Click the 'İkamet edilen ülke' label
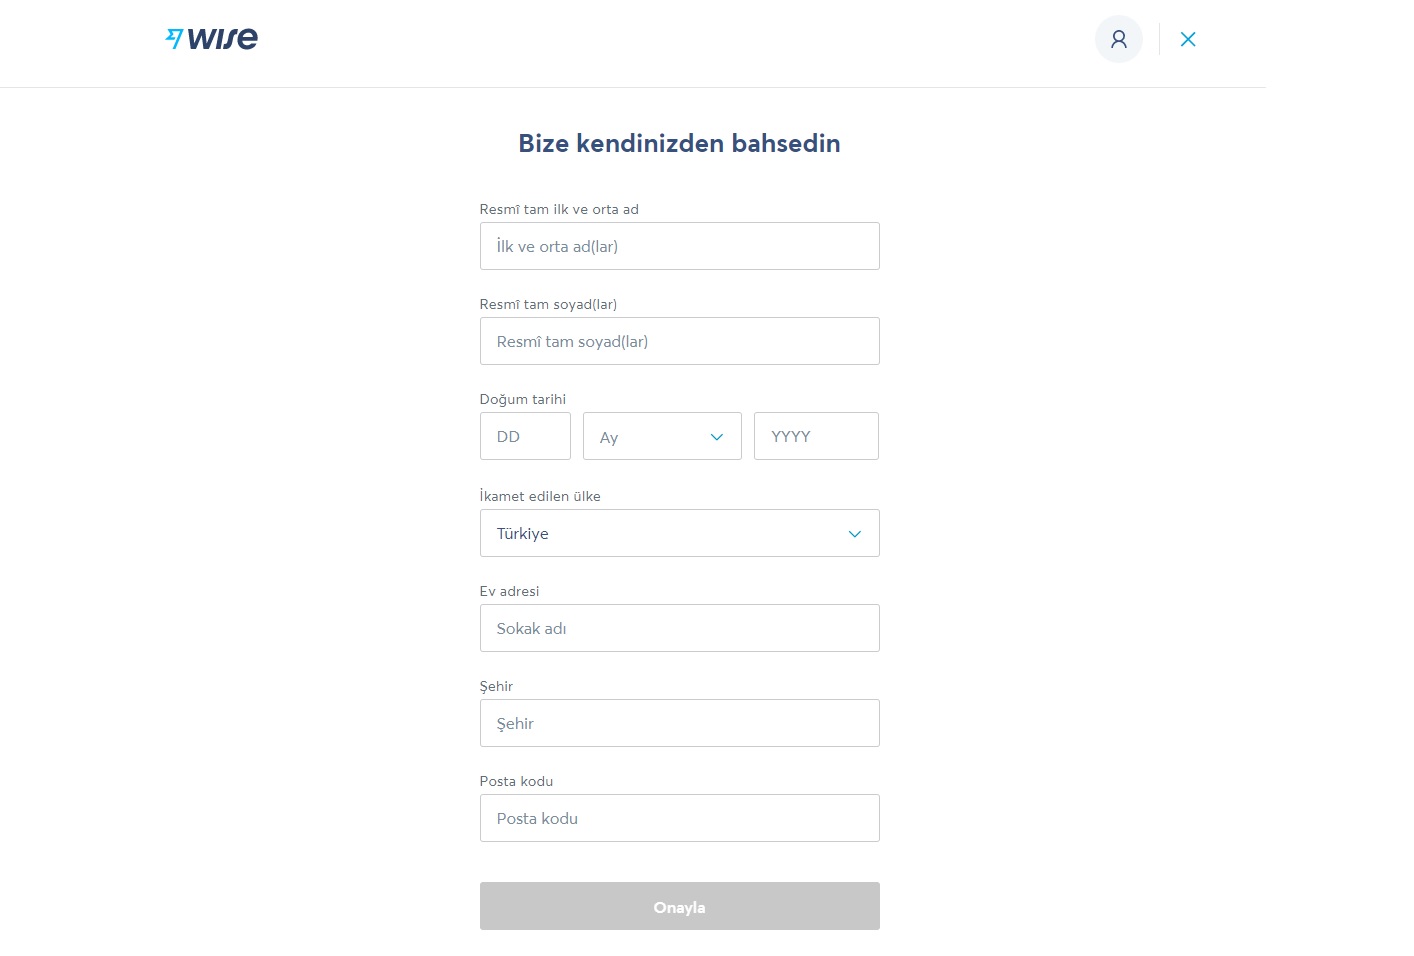Image resolution: width=1414 pixels, height=956 pixels. [x=540, y=496]
